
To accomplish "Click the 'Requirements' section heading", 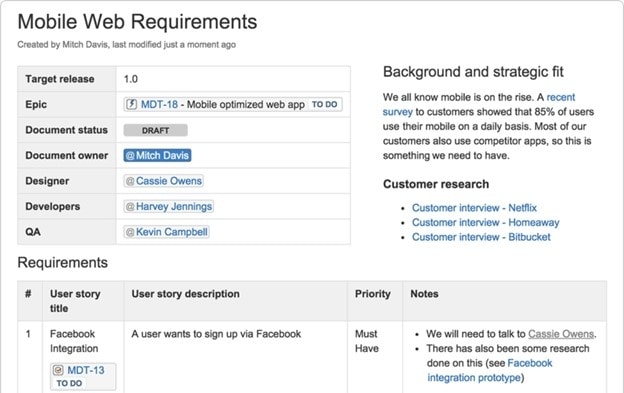I will point(62,263).
